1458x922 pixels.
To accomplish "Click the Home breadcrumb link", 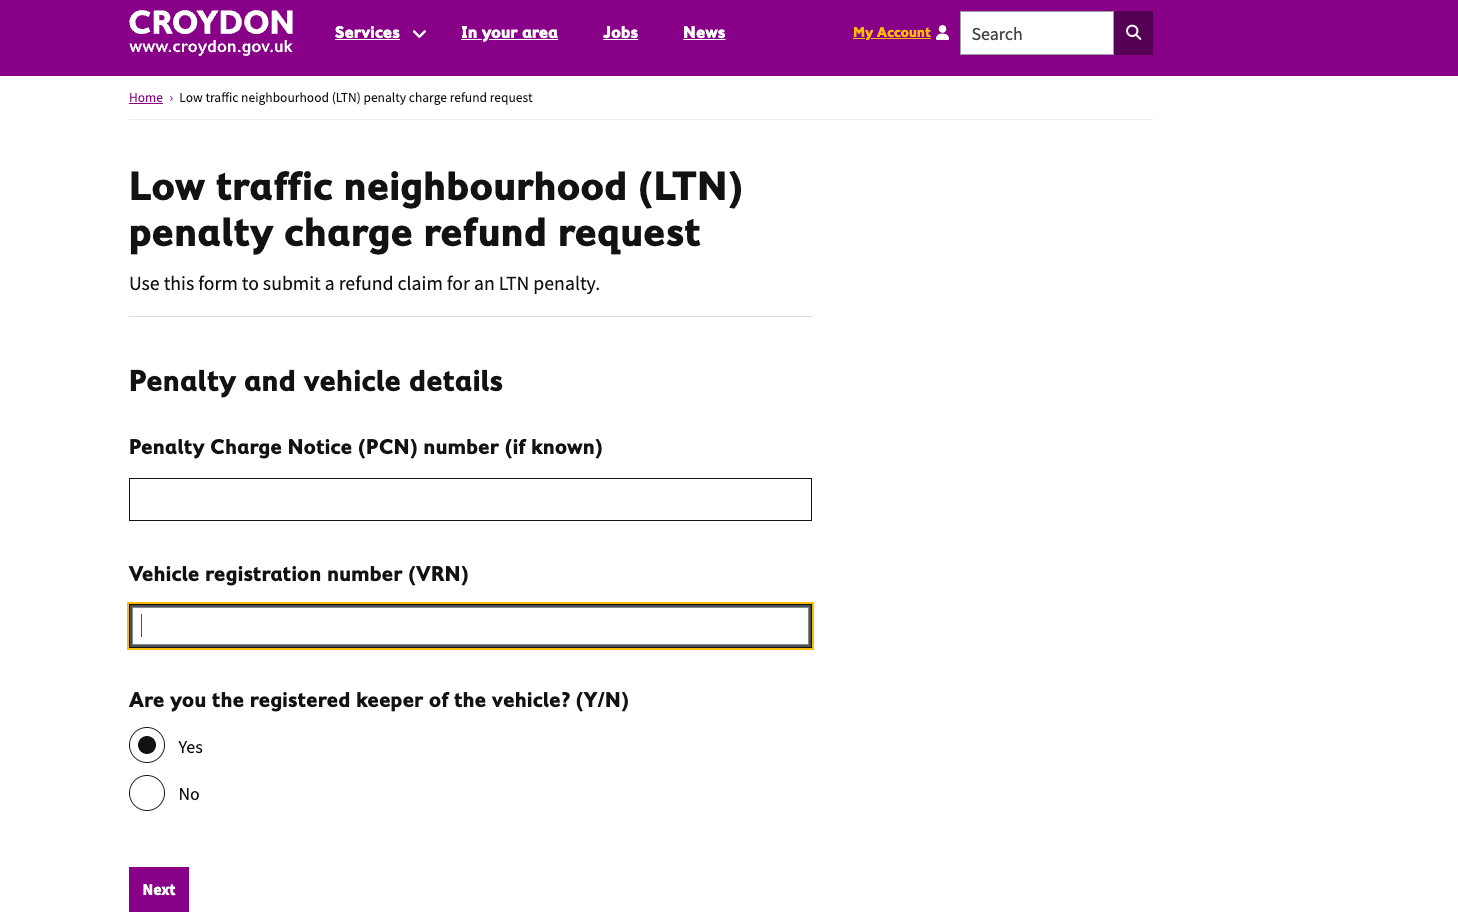I will click(x=146, y=98).
